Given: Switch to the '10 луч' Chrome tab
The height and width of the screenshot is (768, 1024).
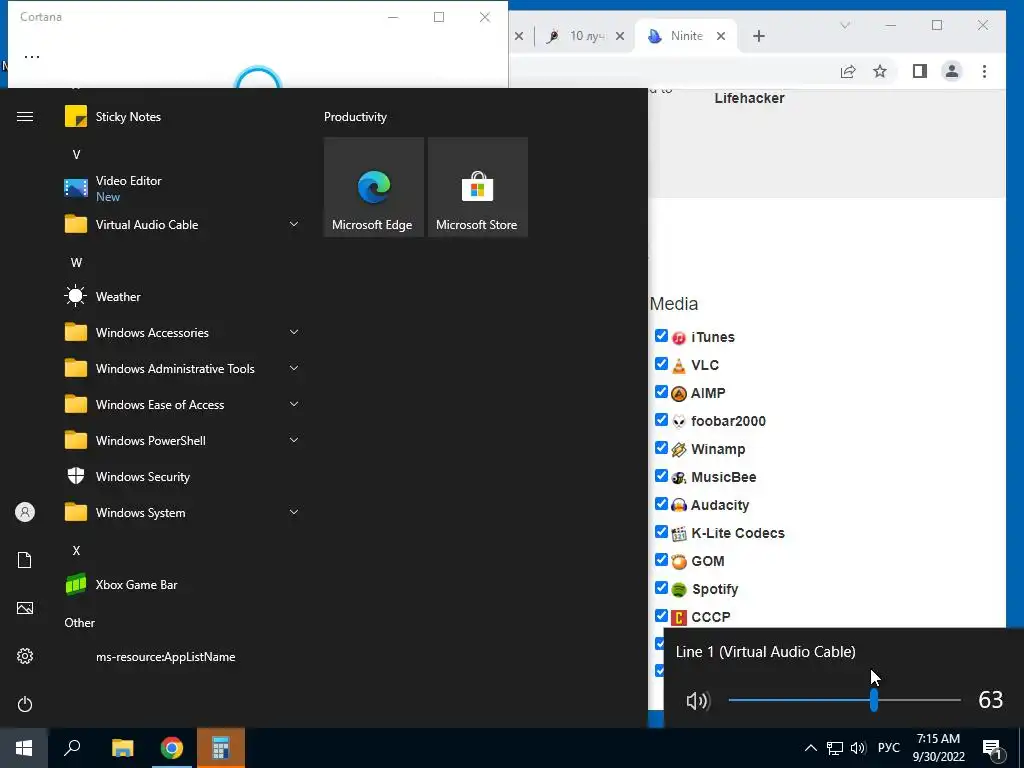Looking at the screenshot, I should point(583,36).
